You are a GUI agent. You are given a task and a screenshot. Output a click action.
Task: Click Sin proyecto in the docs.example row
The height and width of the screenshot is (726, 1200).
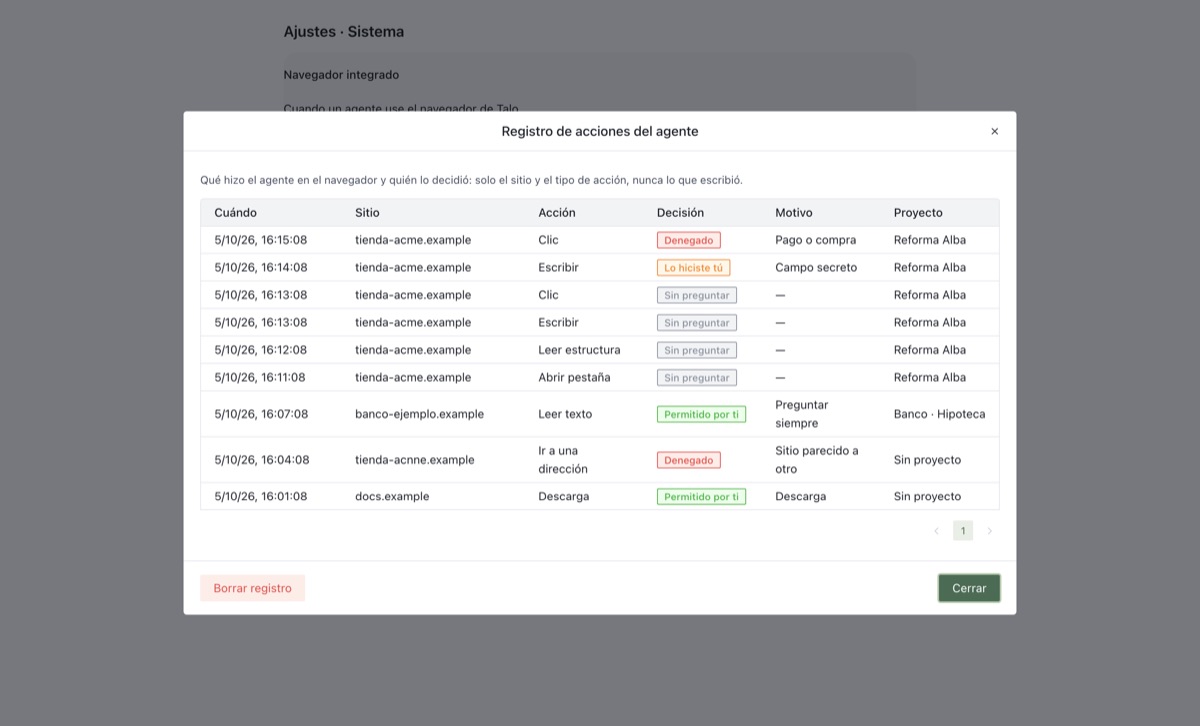click(927, 496)
